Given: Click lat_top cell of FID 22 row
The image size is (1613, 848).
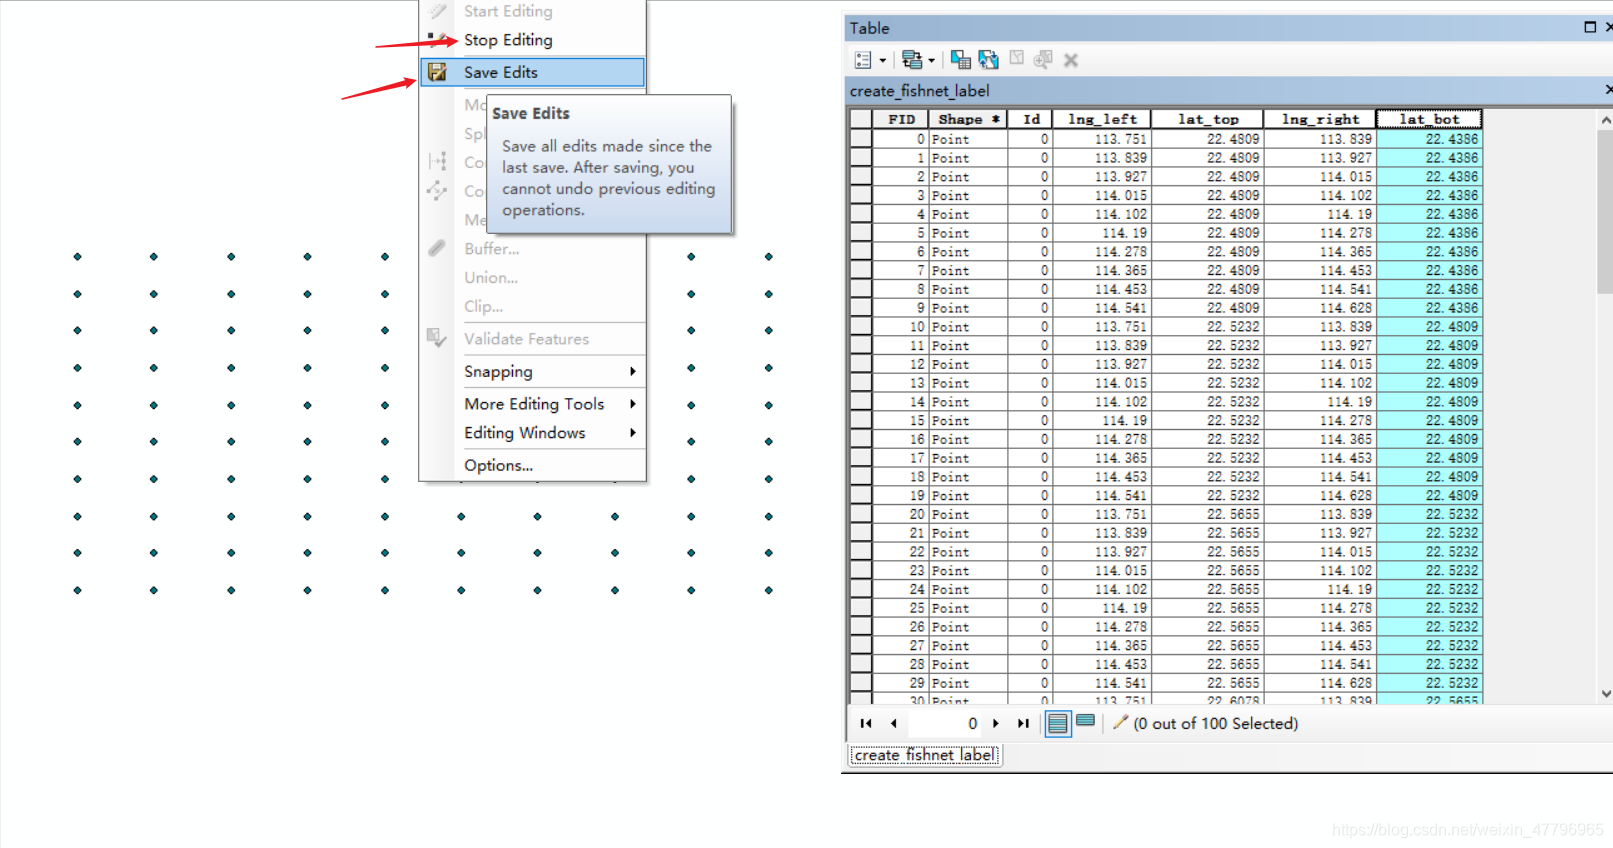Looking at the screenshot, I should [x=1207, y=552].
